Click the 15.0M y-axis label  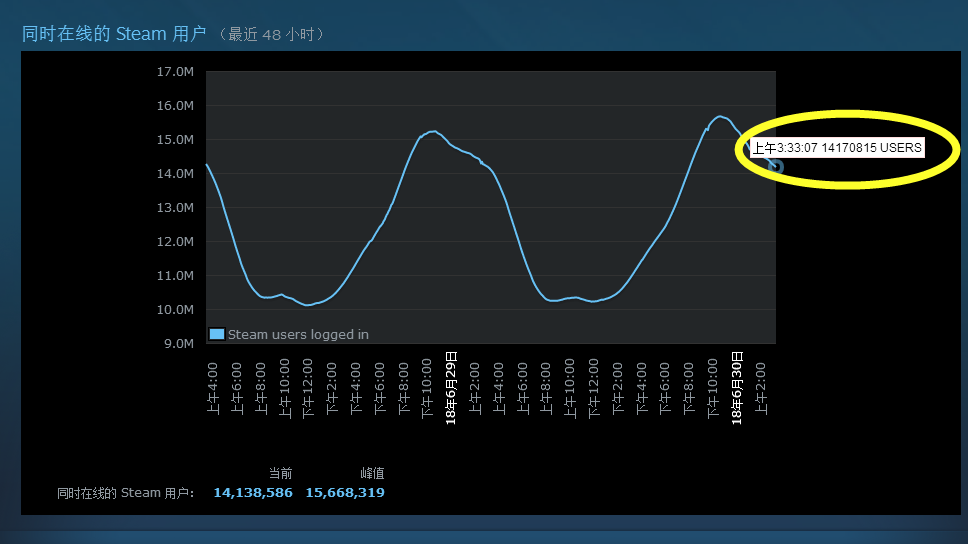175,140
